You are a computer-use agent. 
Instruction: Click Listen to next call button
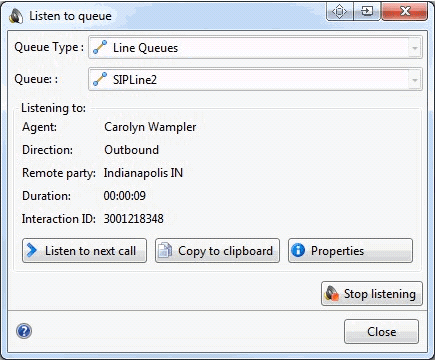click(84, 251)
